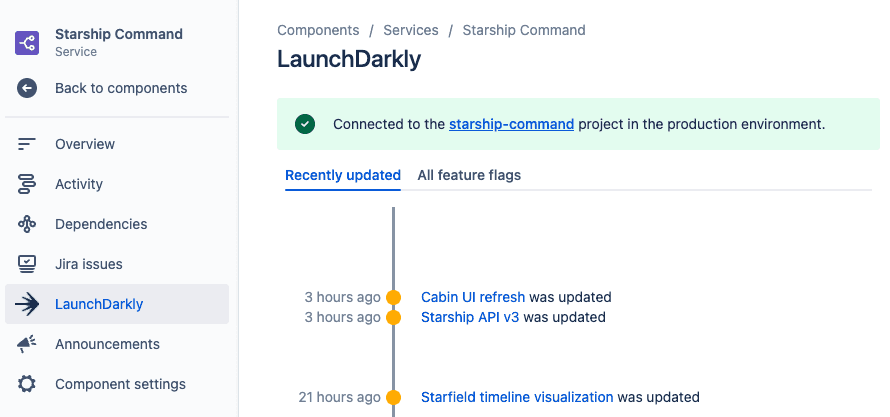Click the Dependencies sidebar icon
Image resolution: width=890 pixels, height=417 pixels.
coord(27,224)
